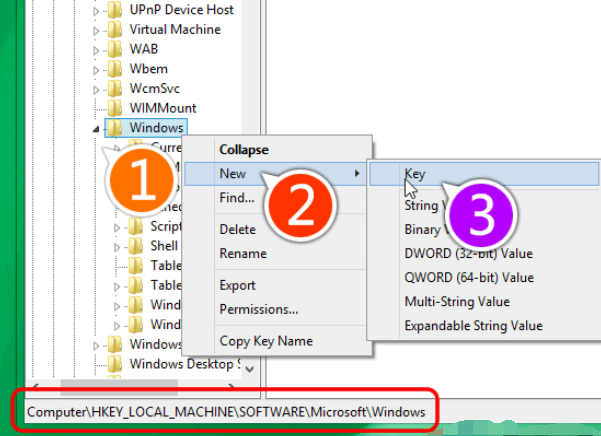Image resolution: width=601 pixels, height=436 pixels.
Task: Click Permissions... in the context menu
Action: [x=259, y=309]
